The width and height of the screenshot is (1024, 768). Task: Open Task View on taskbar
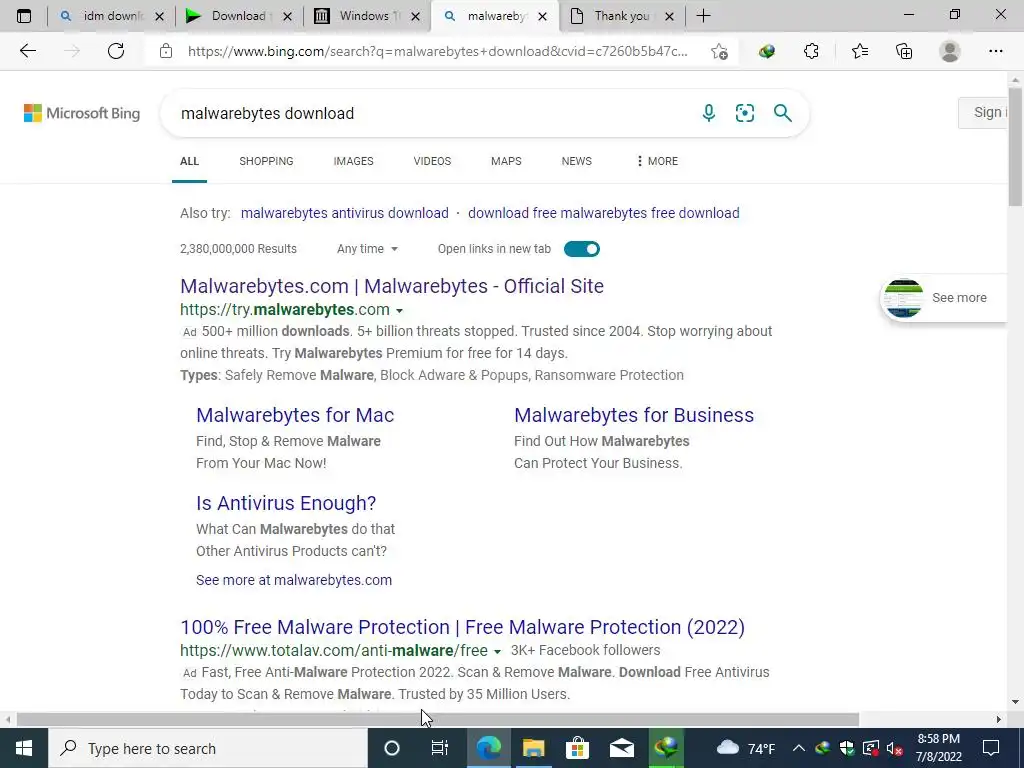coord(440,748)
